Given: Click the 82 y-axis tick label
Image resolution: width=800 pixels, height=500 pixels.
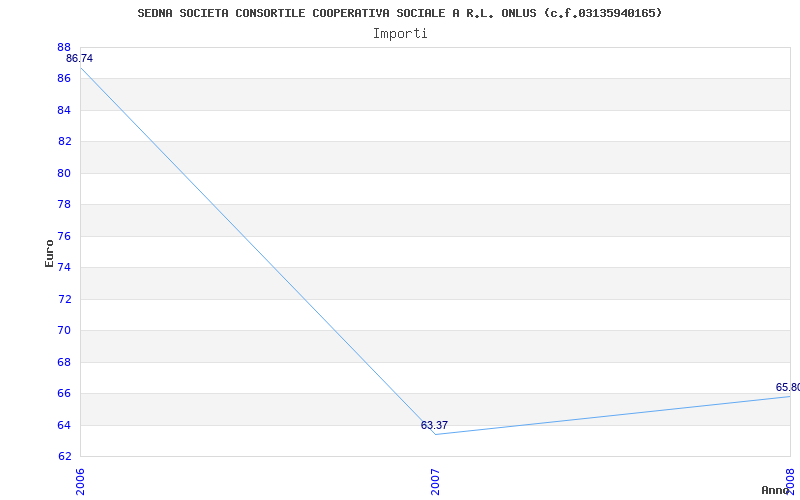Looking at the screenshot, I should pyautogui.click(x=64, y=141).
